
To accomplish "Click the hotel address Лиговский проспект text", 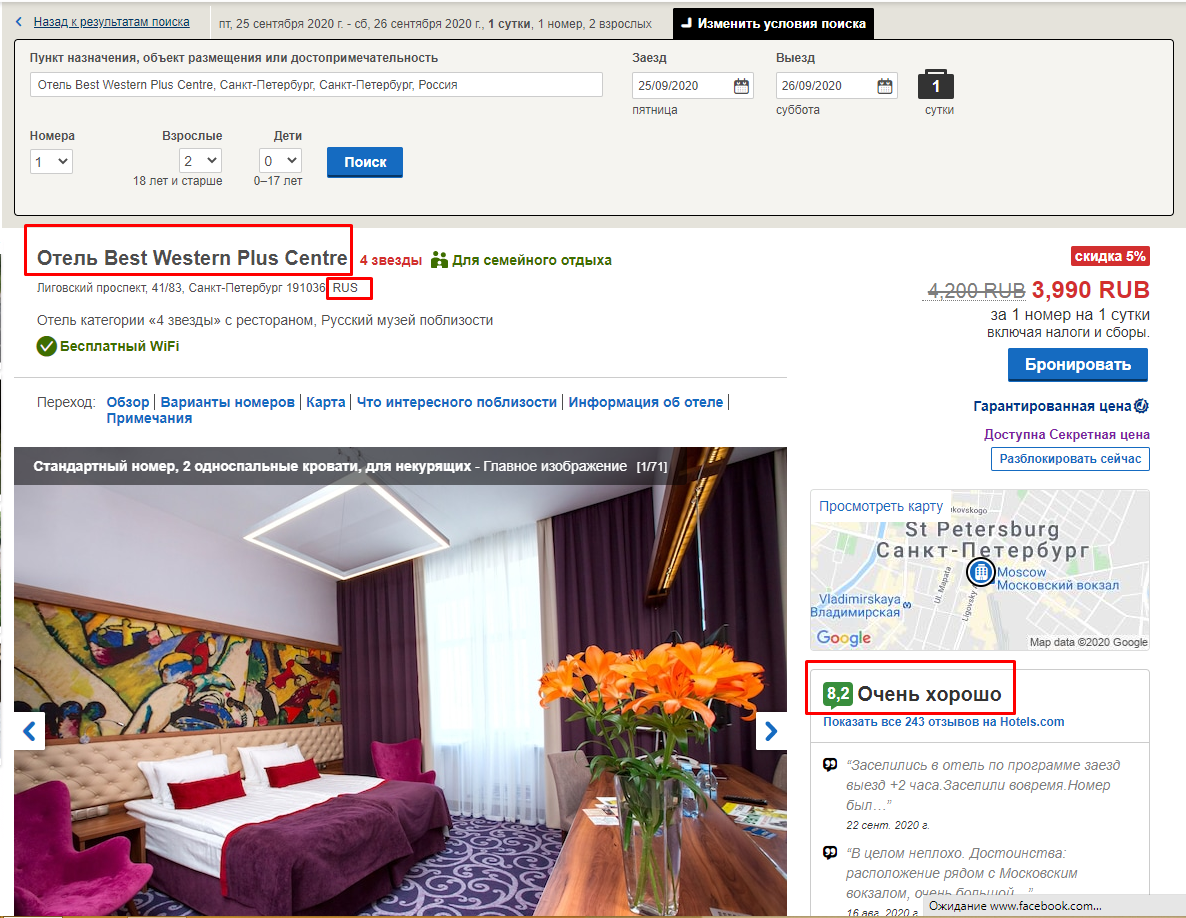I will click(x=181, y=288).
